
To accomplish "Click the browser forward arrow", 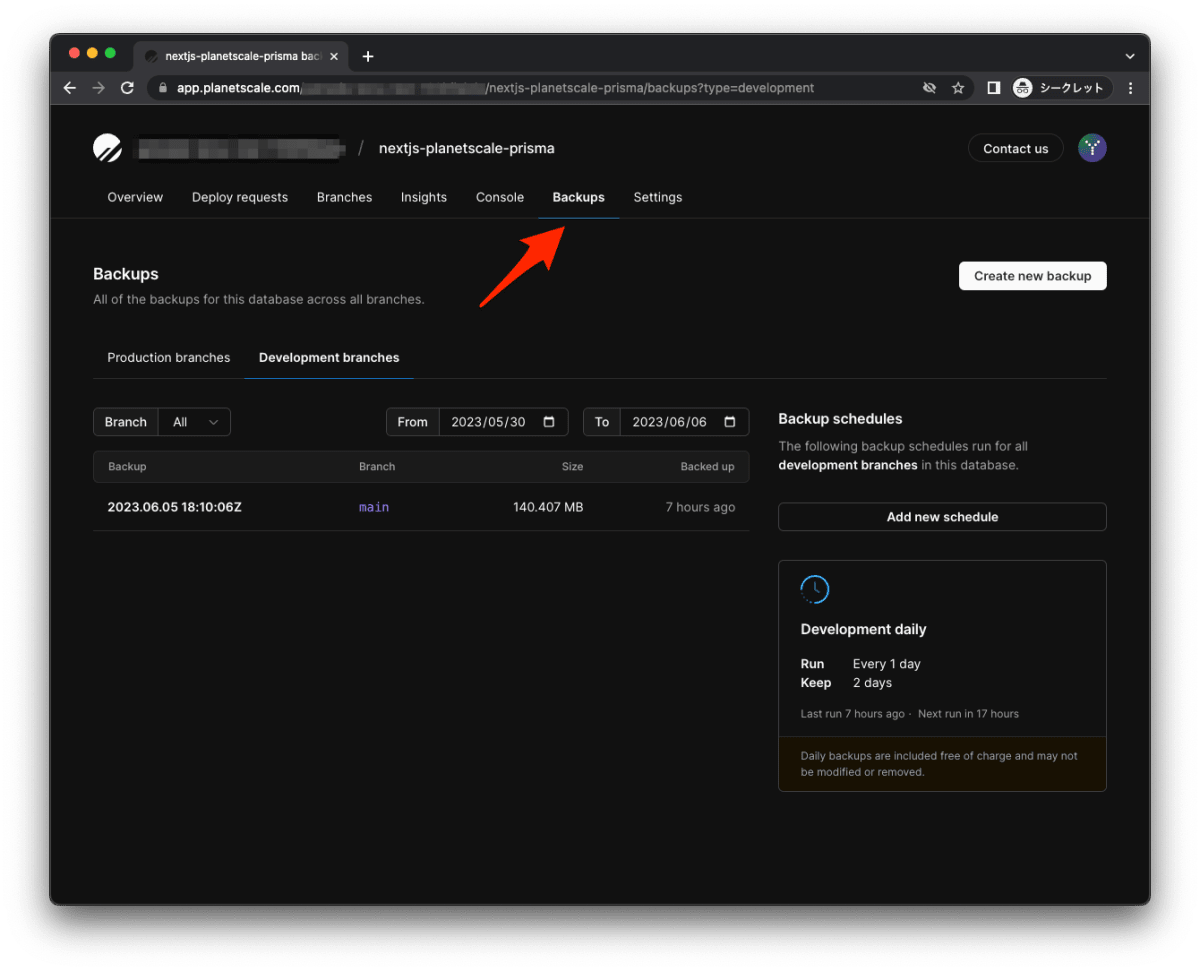I will point(98,88).
